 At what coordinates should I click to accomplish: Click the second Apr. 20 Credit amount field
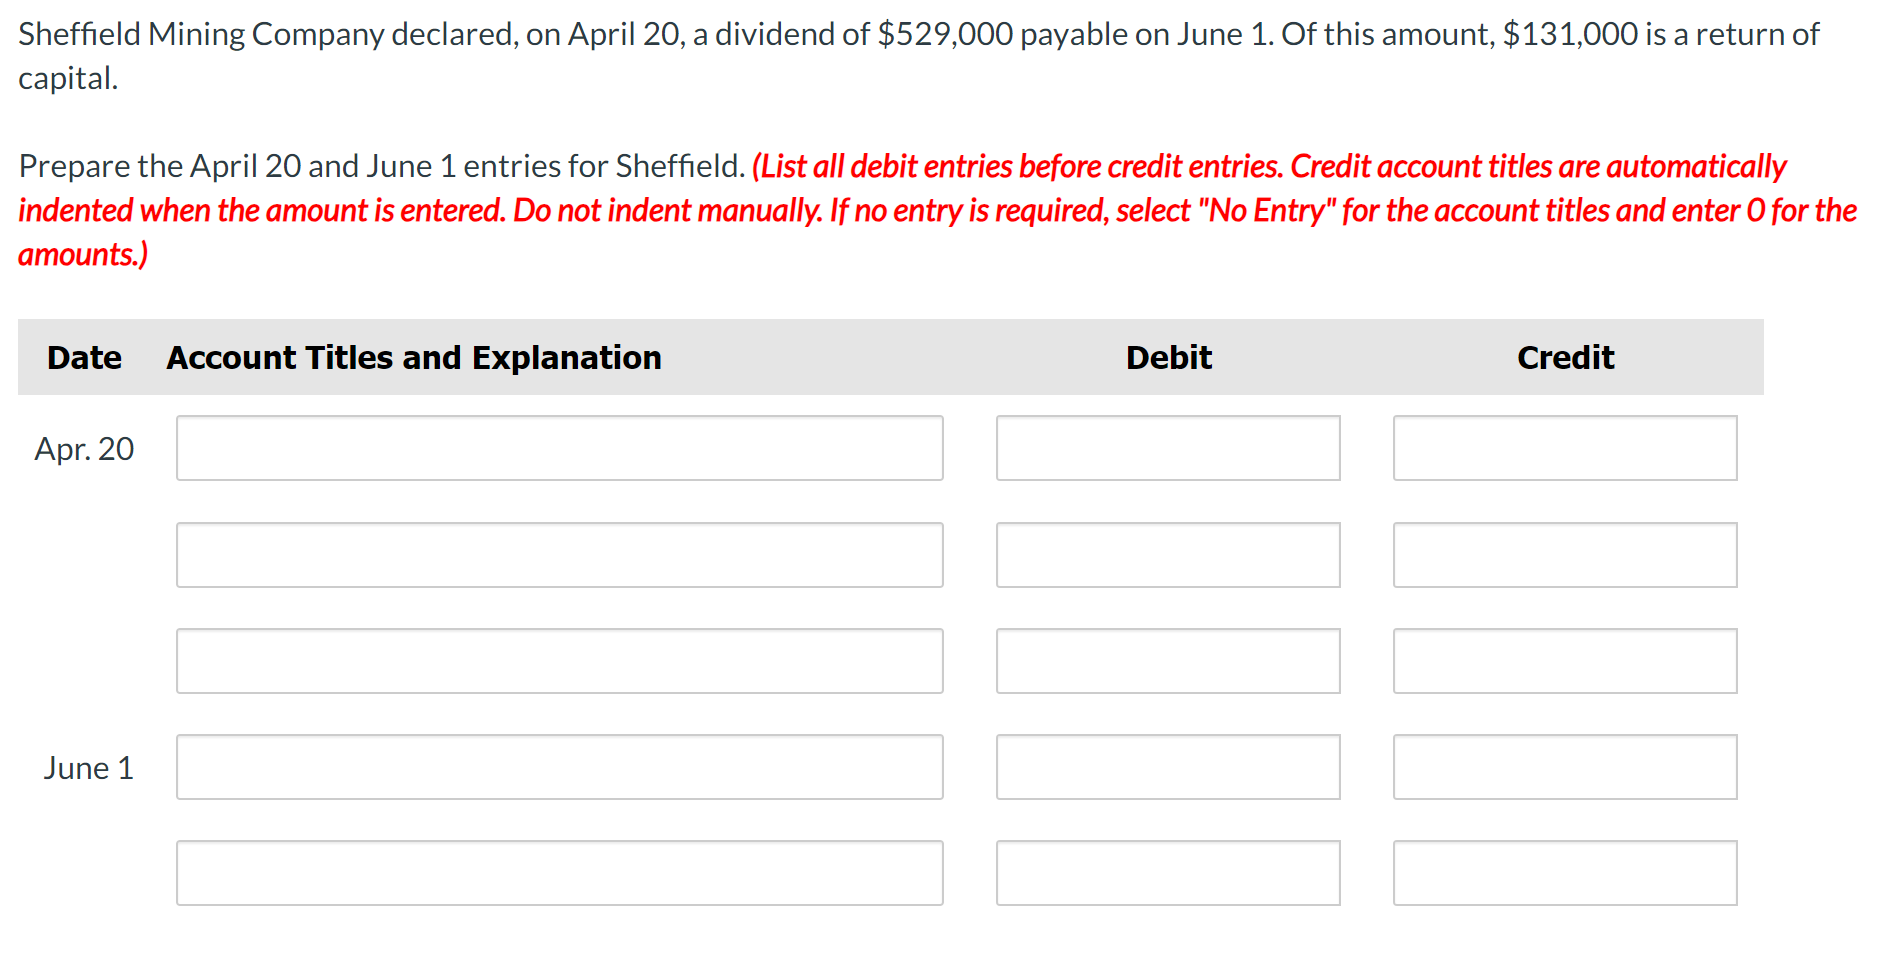point(1565,555)
